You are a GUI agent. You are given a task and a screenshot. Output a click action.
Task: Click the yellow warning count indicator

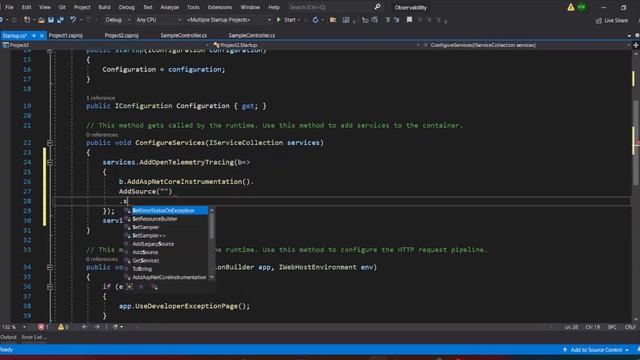63,327
